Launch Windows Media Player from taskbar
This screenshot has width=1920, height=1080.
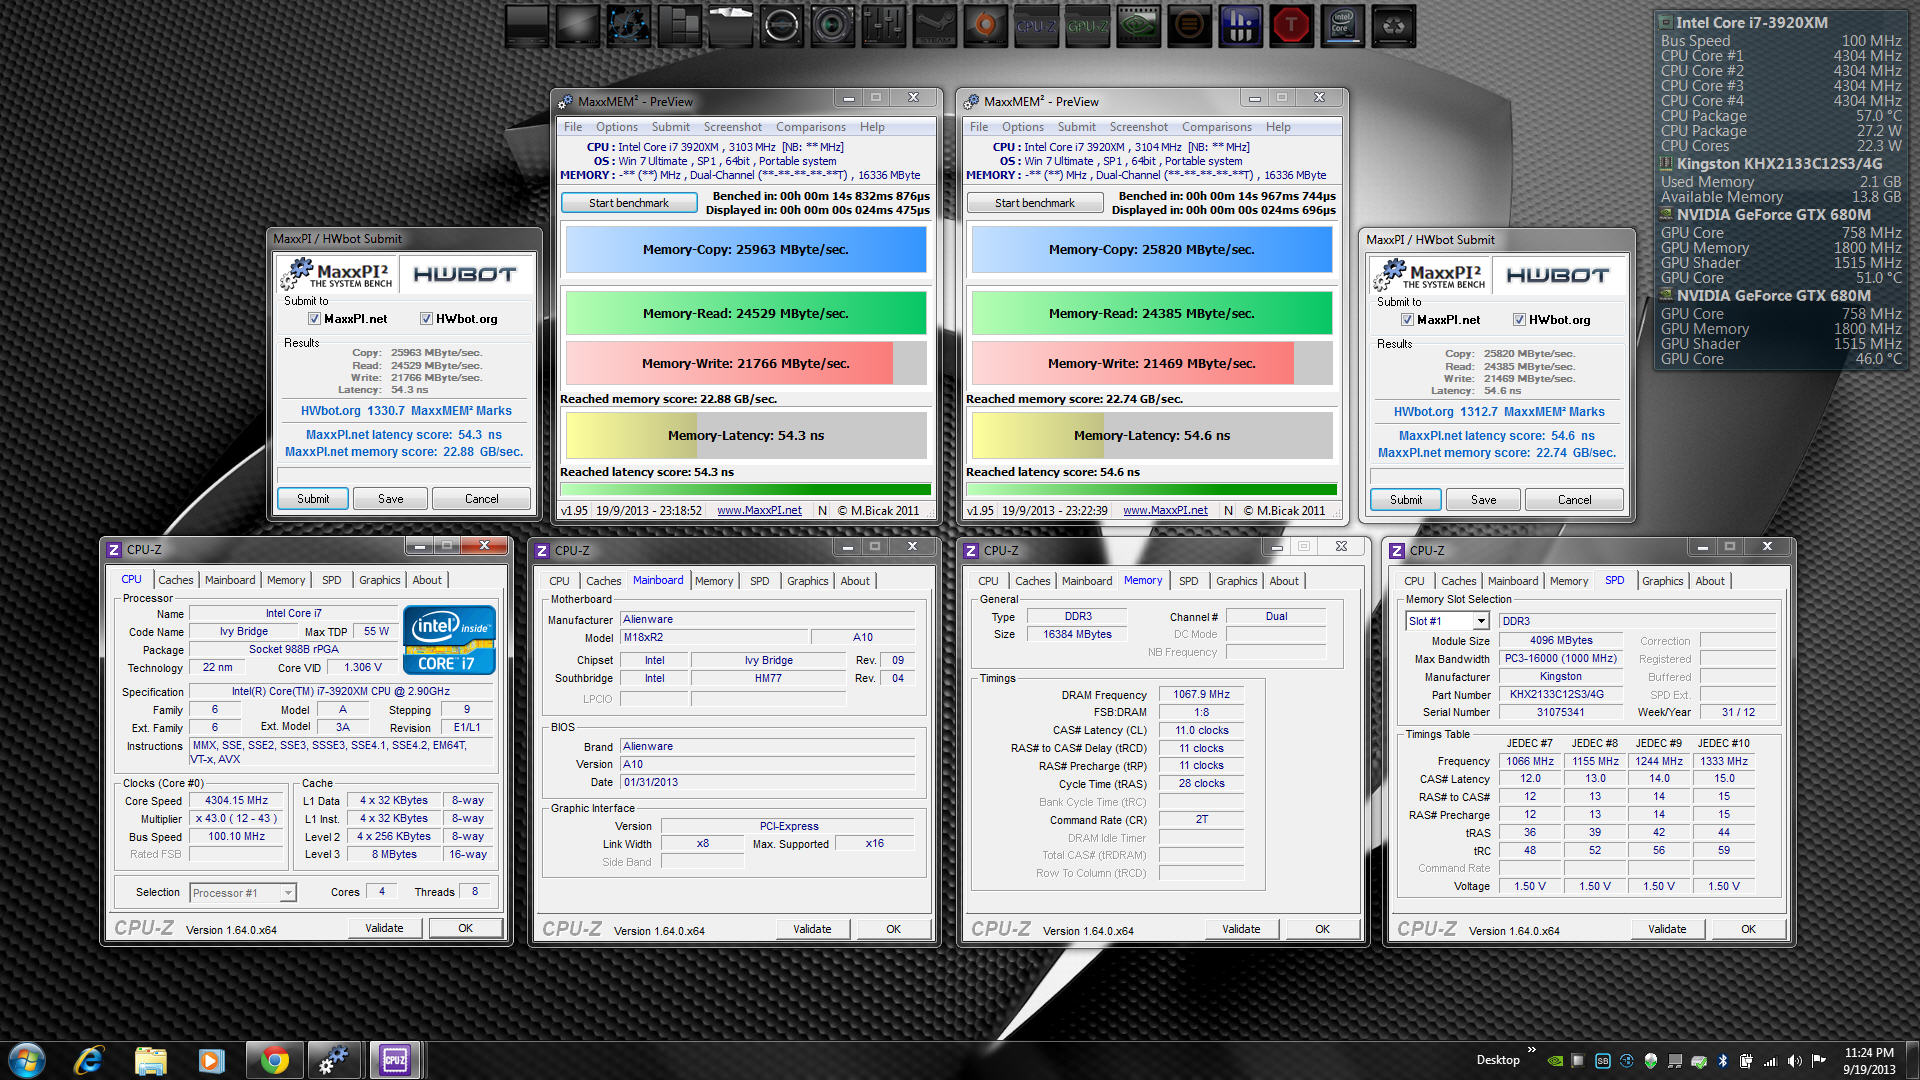[x=211, y=1060]
